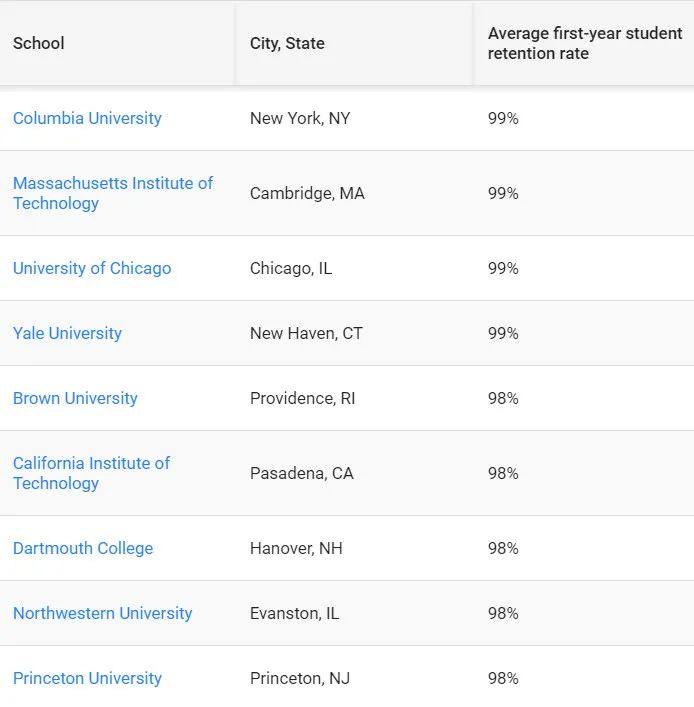694x707 pixels.
Task: Visit the Brown University link
Action: (75, 398)
